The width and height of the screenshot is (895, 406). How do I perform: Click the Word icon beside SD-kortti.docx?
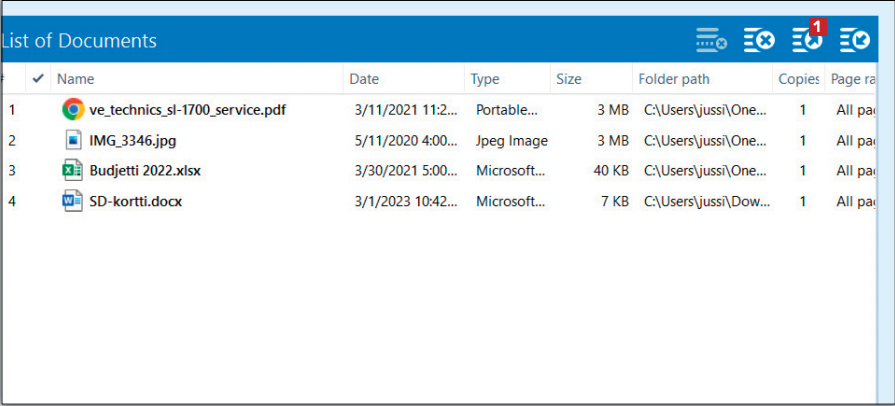click(x=72, y=201)
